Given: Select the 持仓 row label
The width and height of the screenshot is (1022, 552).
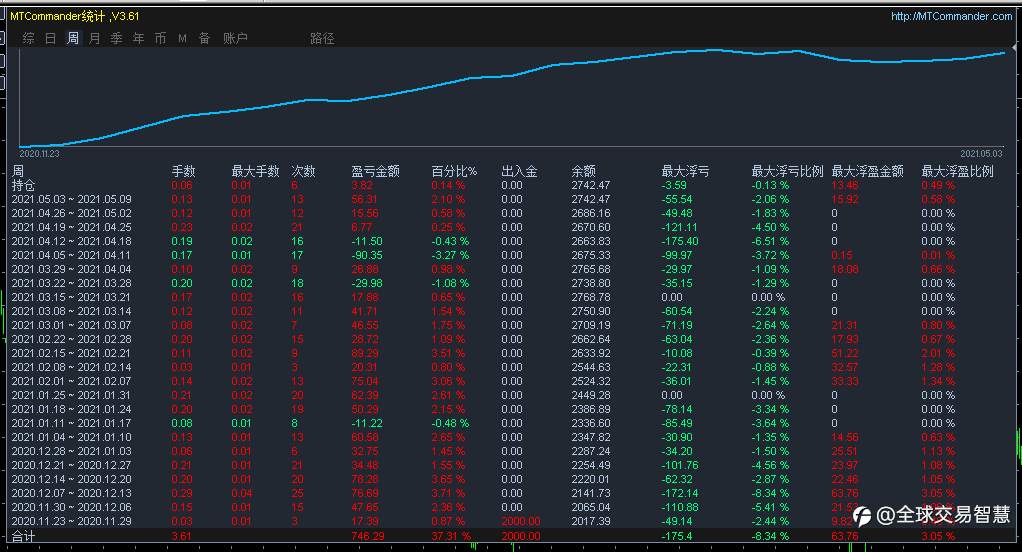Looking at the screenshot, I should [x=23, y=186].
